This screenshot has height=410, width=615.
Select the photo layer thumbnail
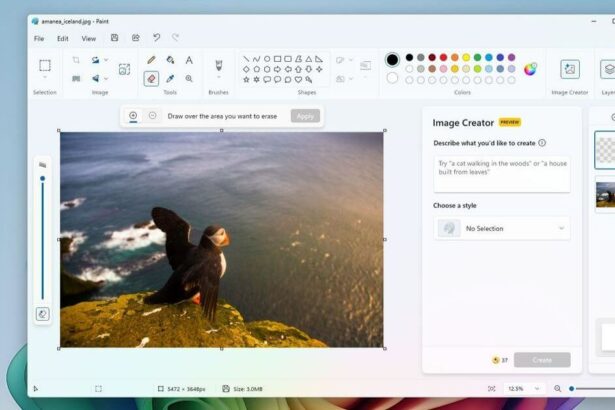click(605, 195)
